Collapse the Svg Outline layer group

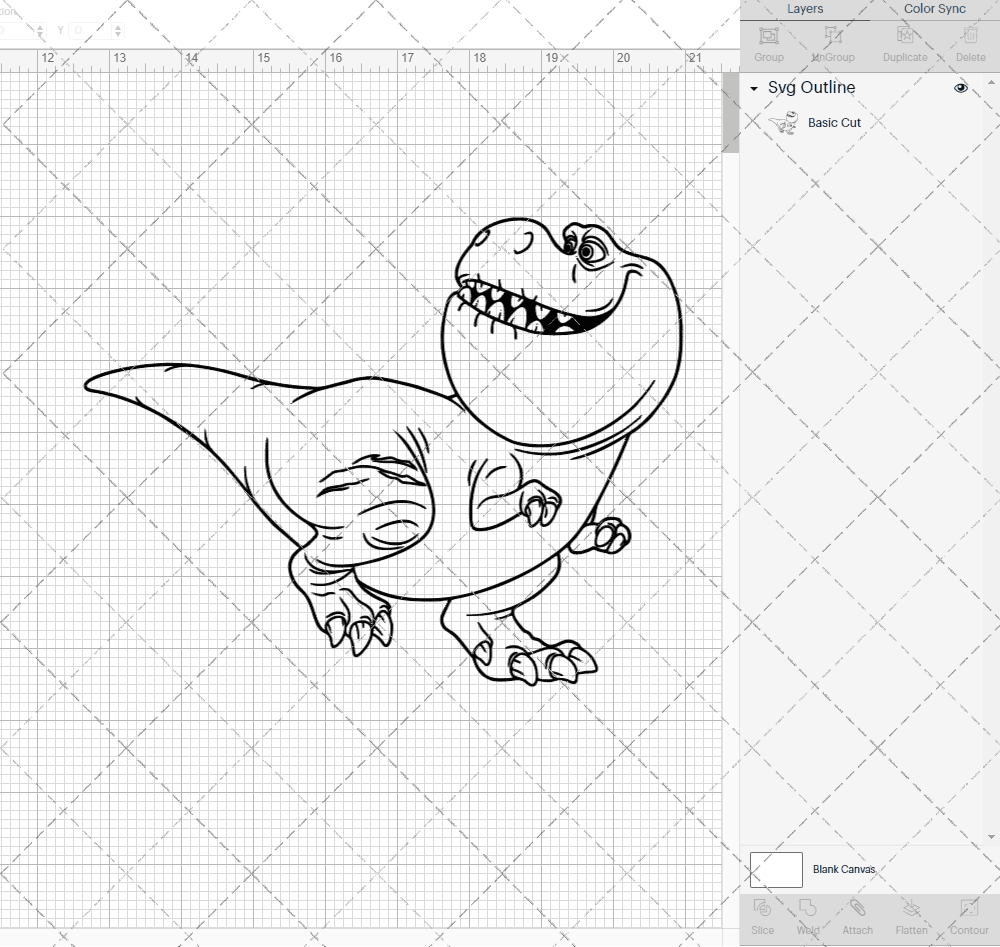754,89
